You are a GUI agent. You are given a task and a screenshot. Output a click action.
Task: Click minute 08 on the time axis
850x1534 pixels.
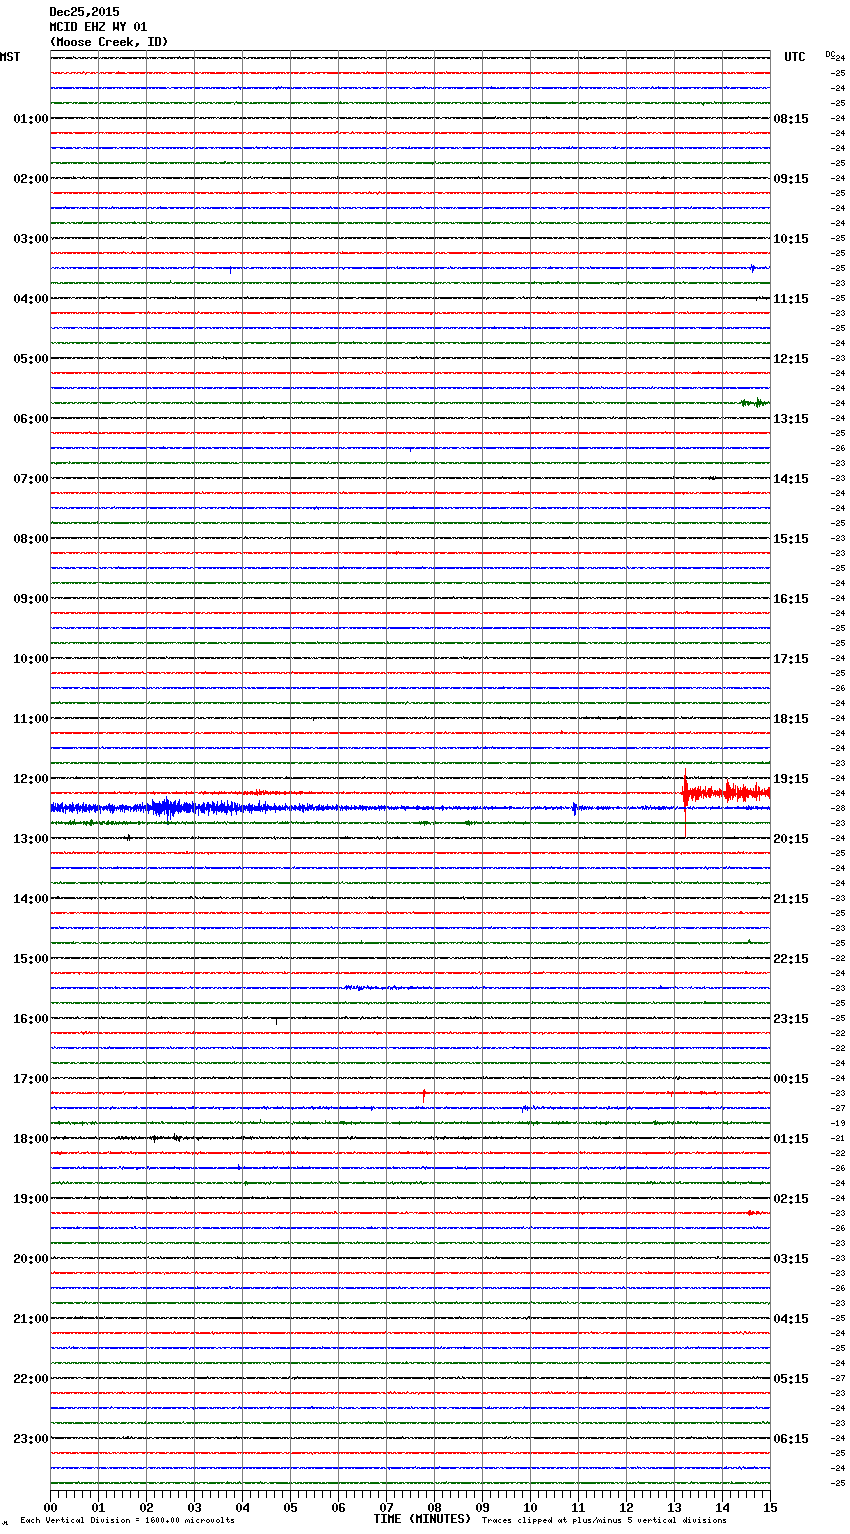pyautogui.click(x=434, y=1507)
